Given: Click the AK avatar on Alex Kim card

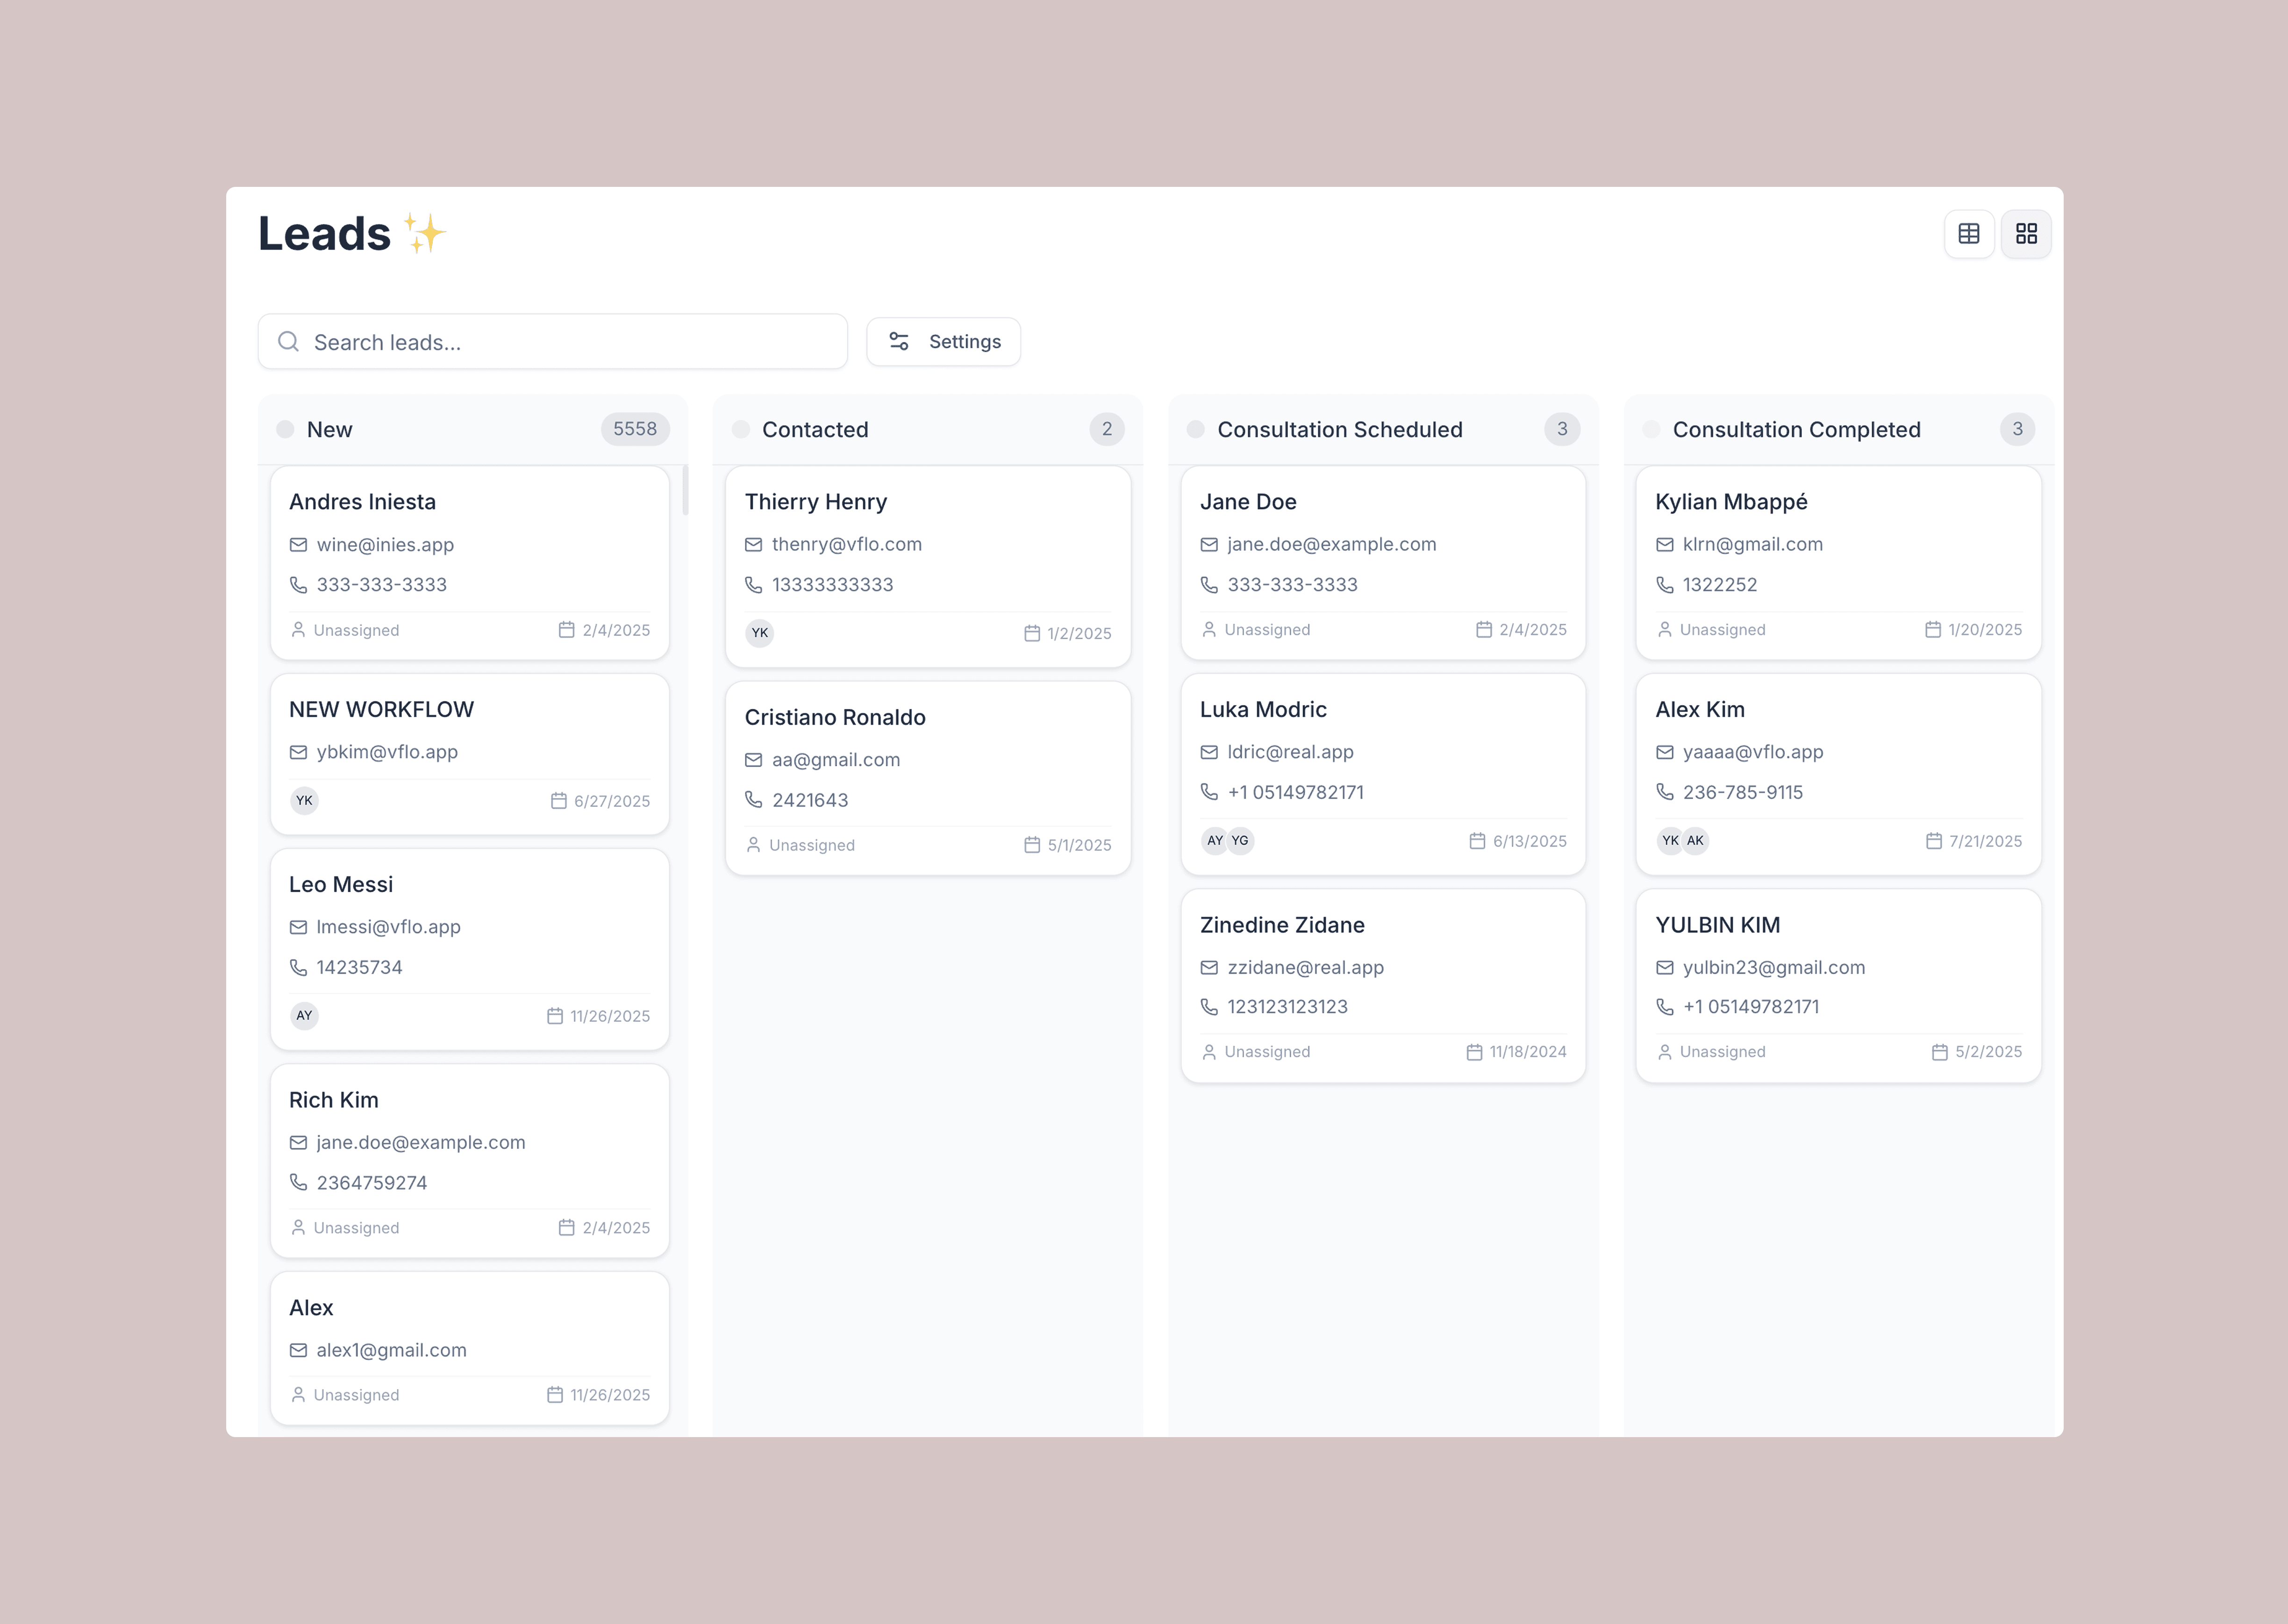Looking at the screenshot, I should (1695, 841).
